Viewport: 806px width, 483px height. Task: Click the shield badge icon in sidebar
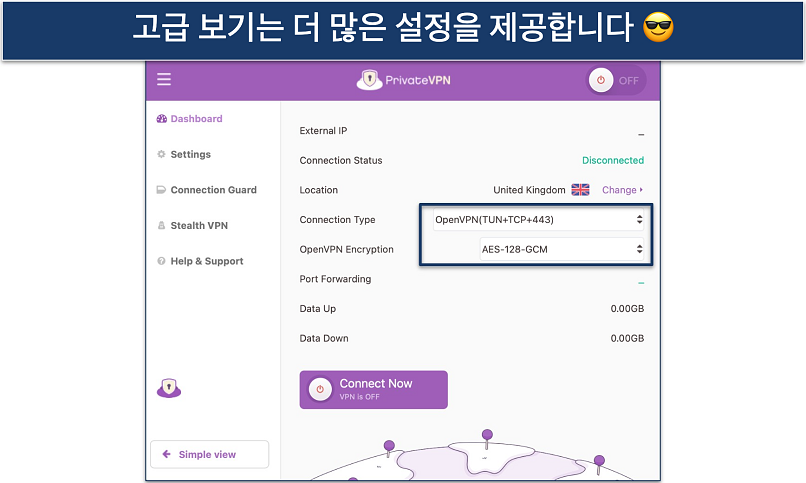pyautogui.click(x=169, y=389)
